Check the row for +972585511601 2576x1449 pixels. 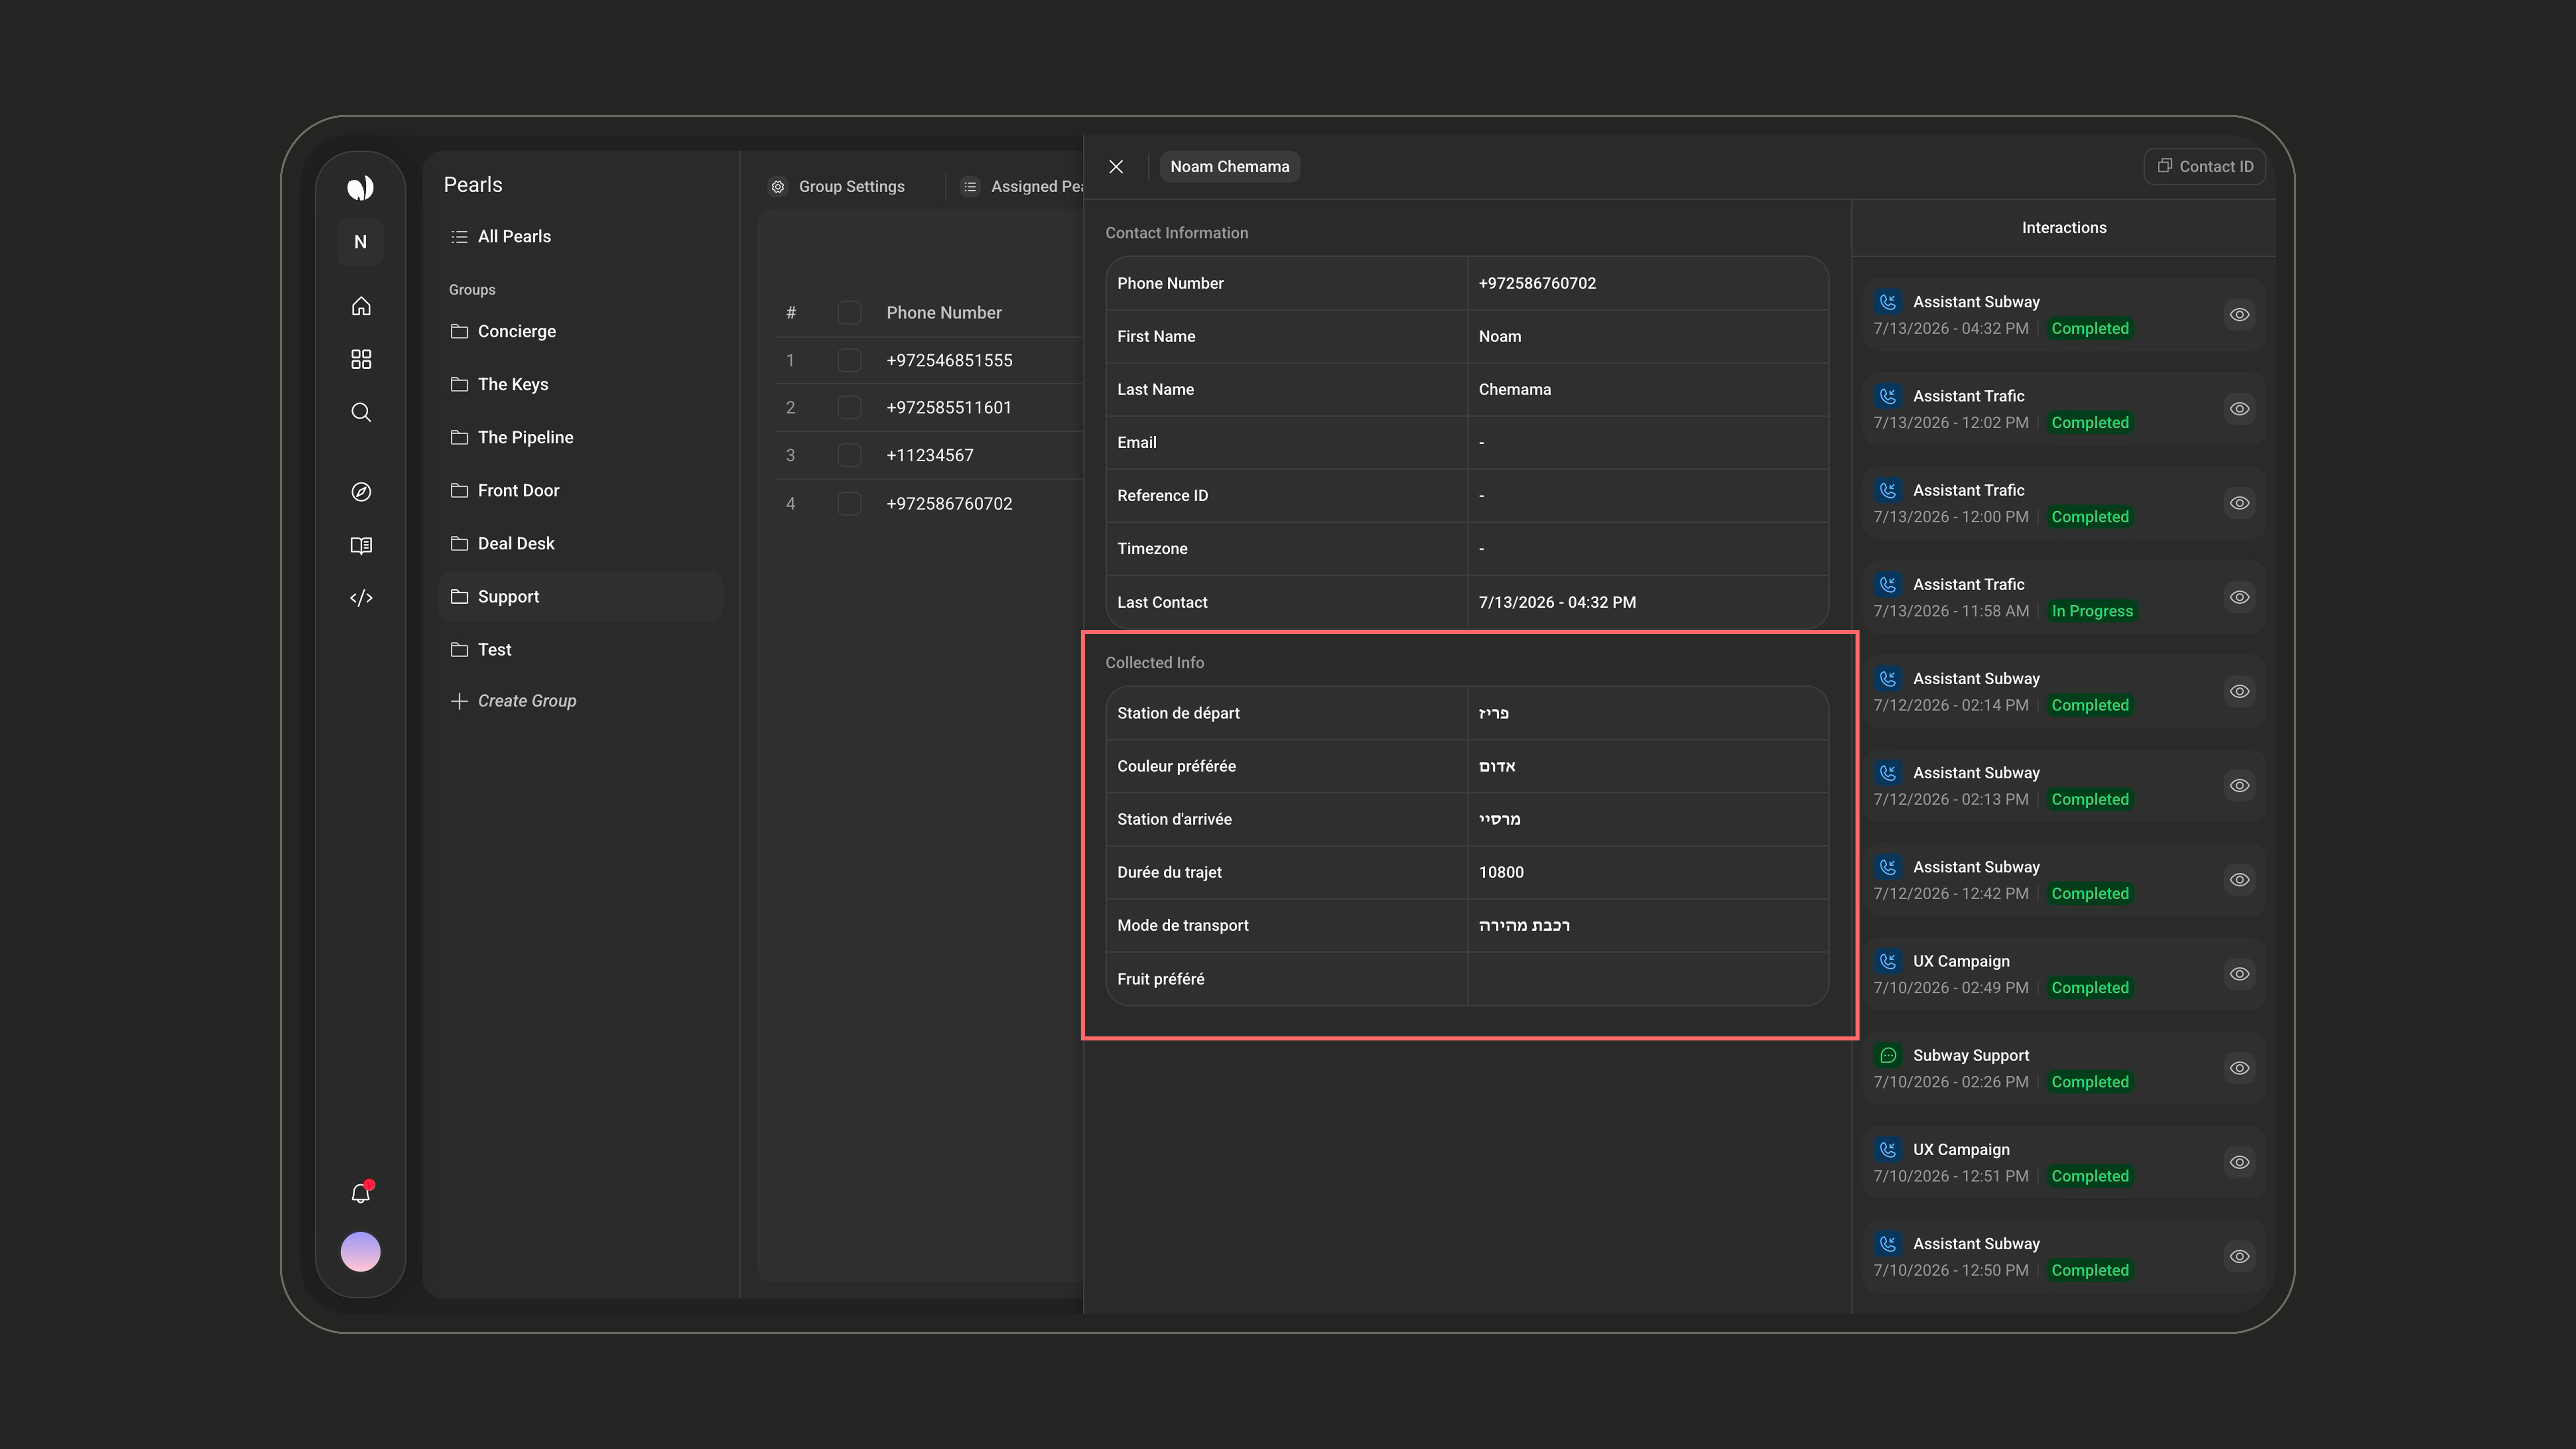(849, 408)
